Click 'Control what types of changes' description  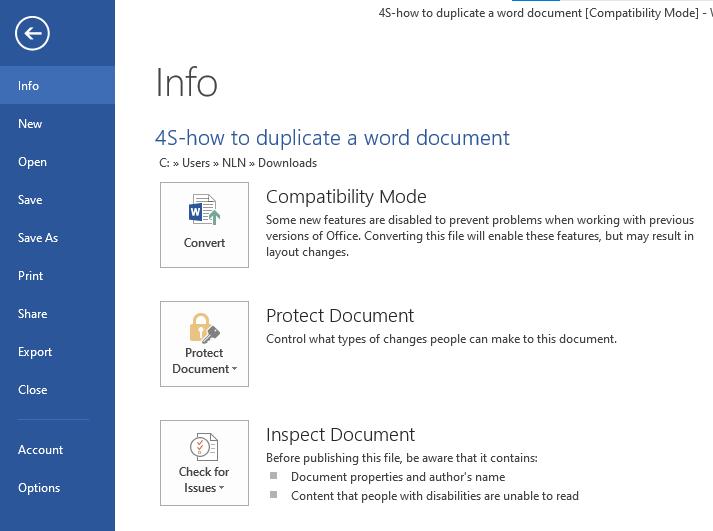pyautogui.click(x=441, y=339)
